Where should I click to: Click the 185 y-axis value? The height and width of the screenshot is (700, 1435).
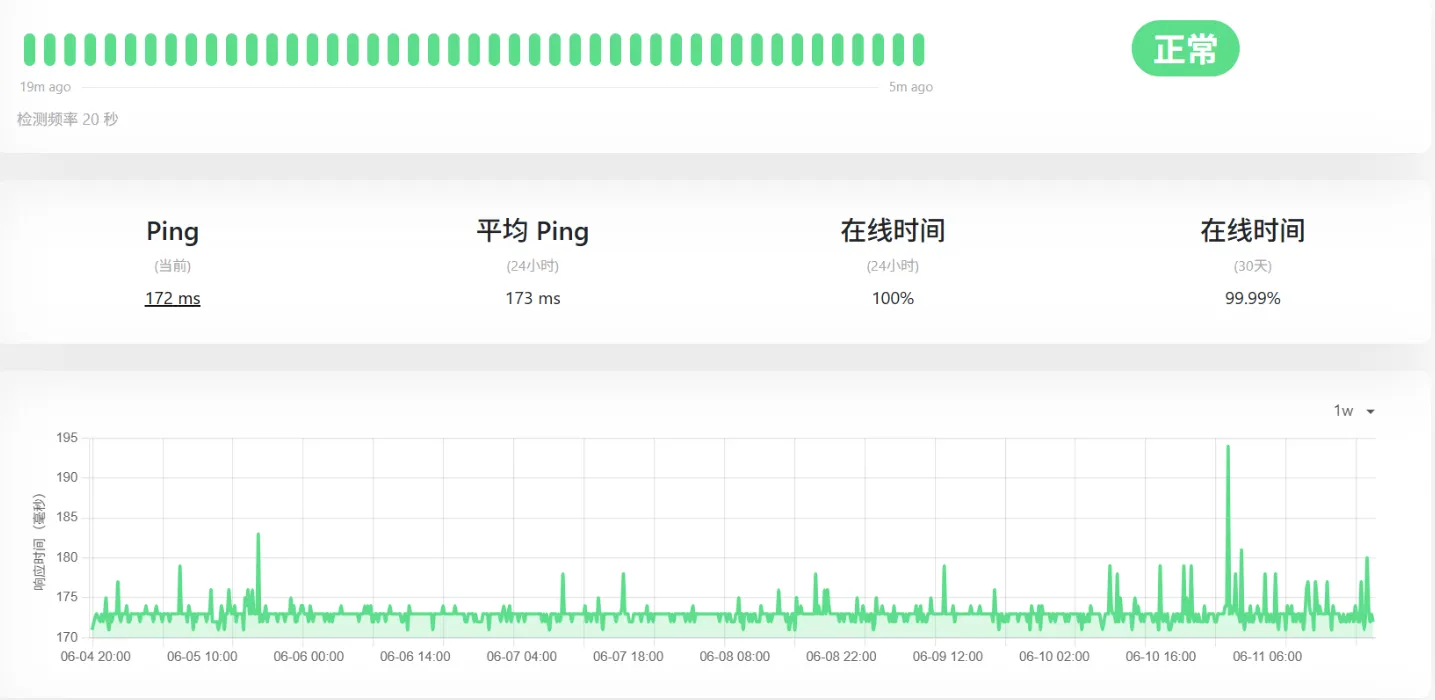pyautogui.click(x=68, y=518)
